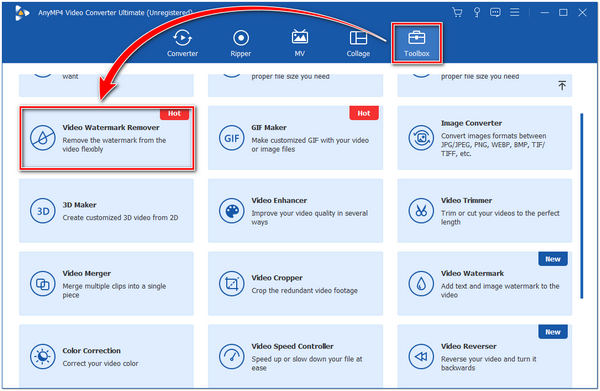
Task: Click the Video Reverser rewind icon
Action: (x=421, y=357)
